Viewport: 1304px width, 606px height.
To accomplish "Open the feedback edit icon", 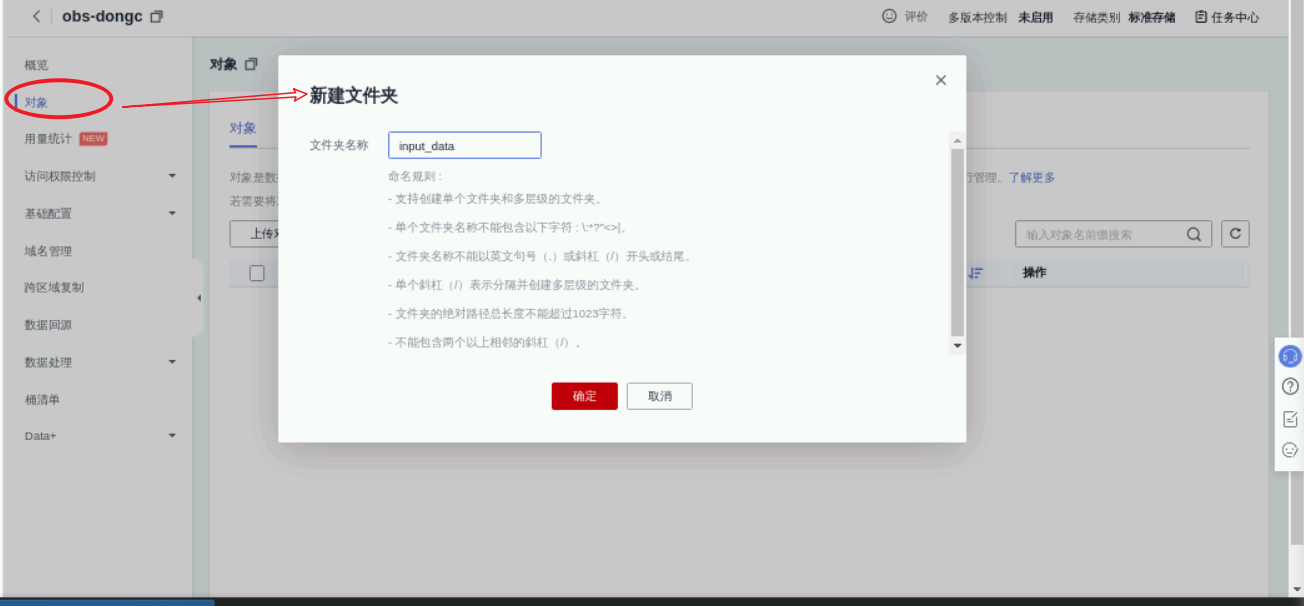I will tap(1290, 419).
